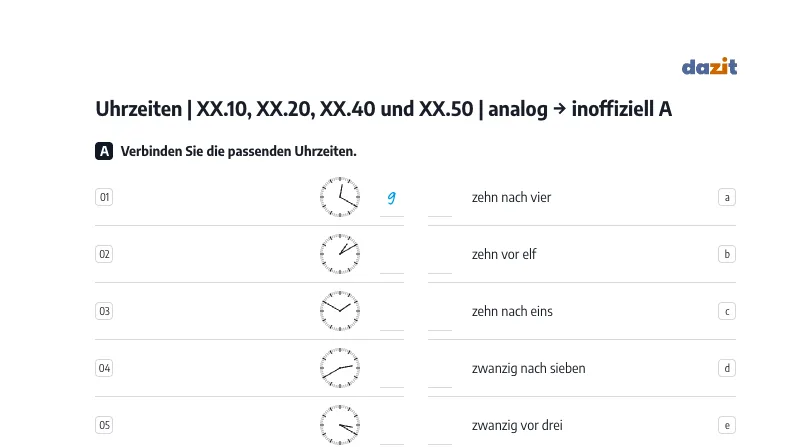Click the handwritten answer g in row 01
The image size is (794, 447).
[391, 197]
